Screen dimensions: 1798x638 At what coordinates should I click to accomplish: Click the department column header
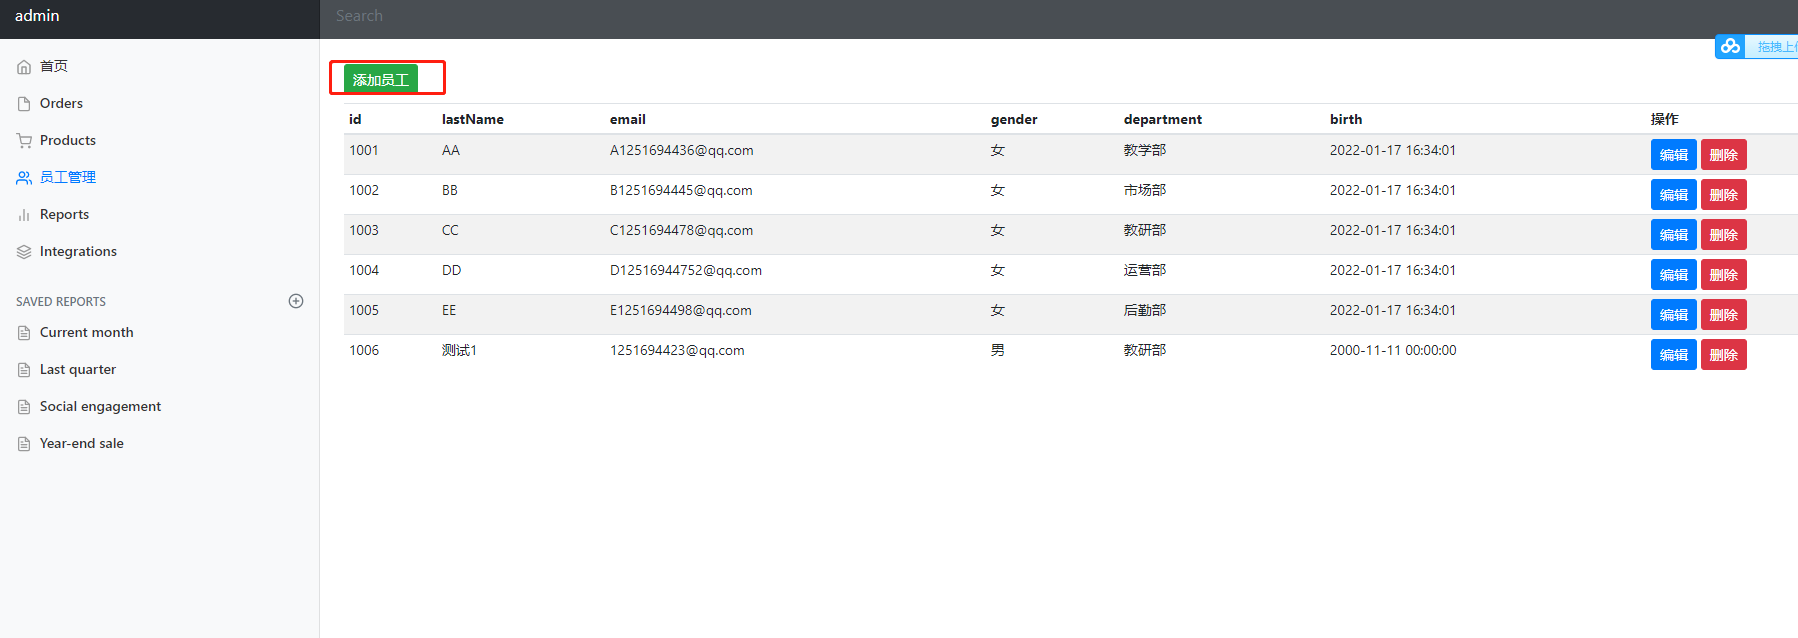(1163, 119)
